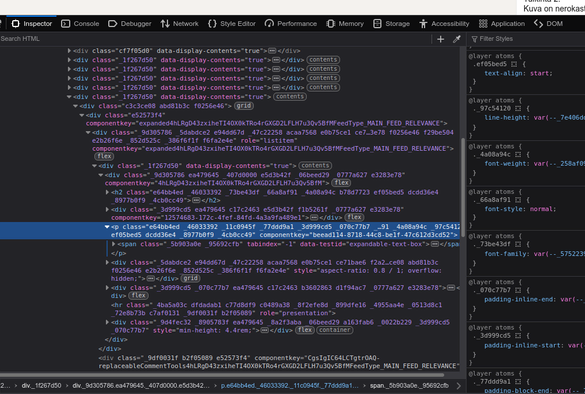The height and width of the screenshot is (394, 585).
Task: Toggle selector highlighter for ._97c54120 rule
Action: coord(518,109)
